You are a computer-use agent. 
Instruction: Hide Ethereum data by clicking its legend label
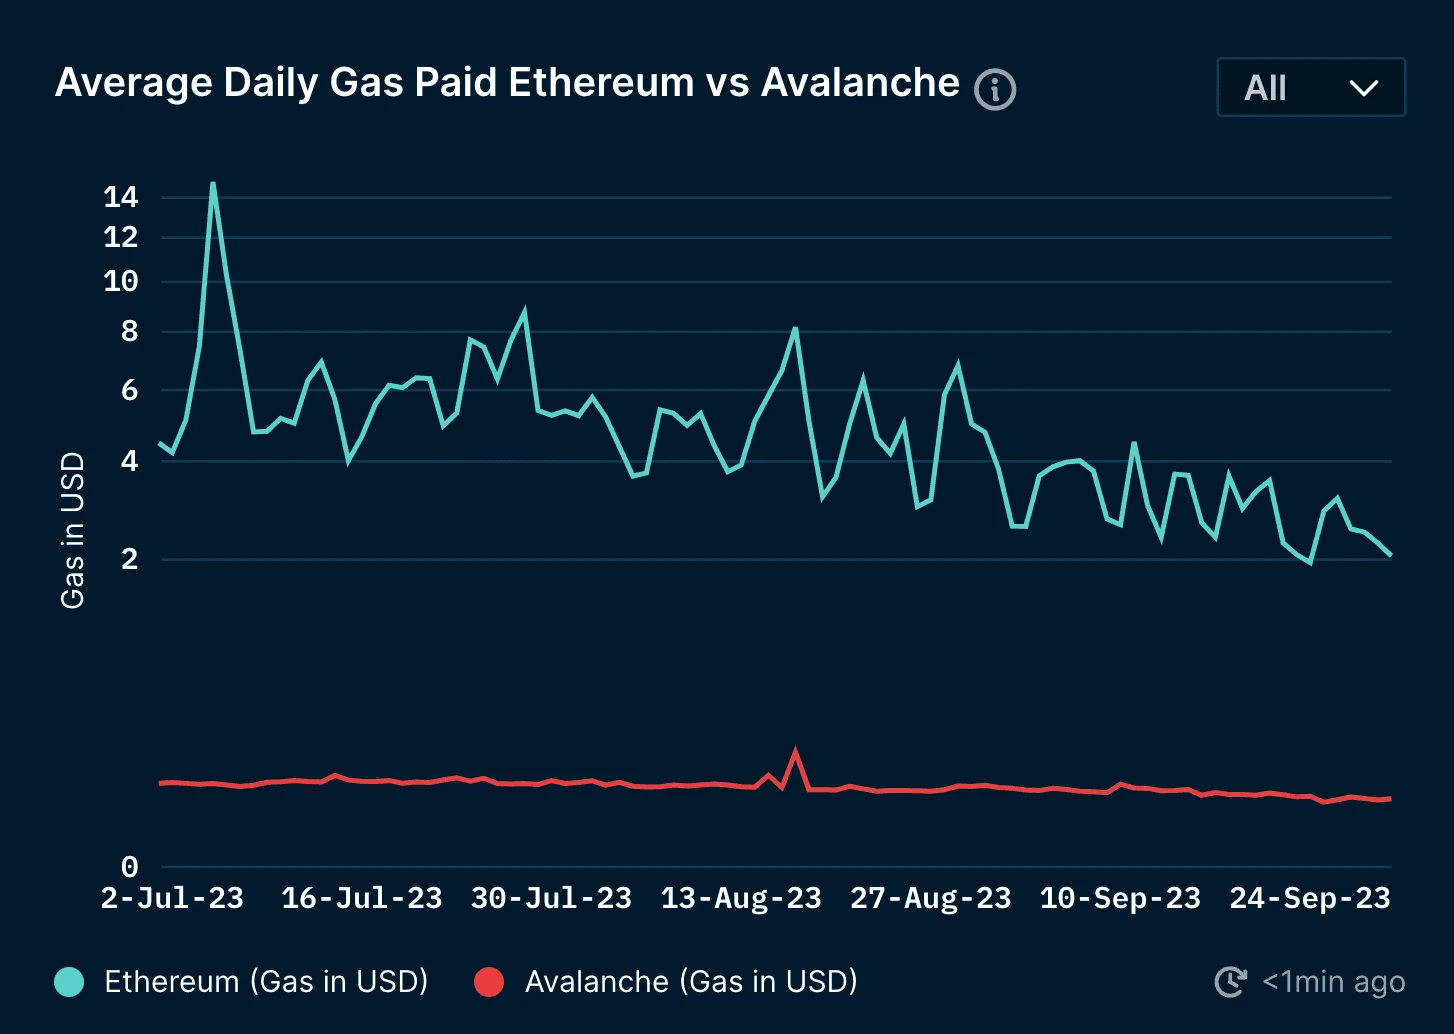pos(265,981)
